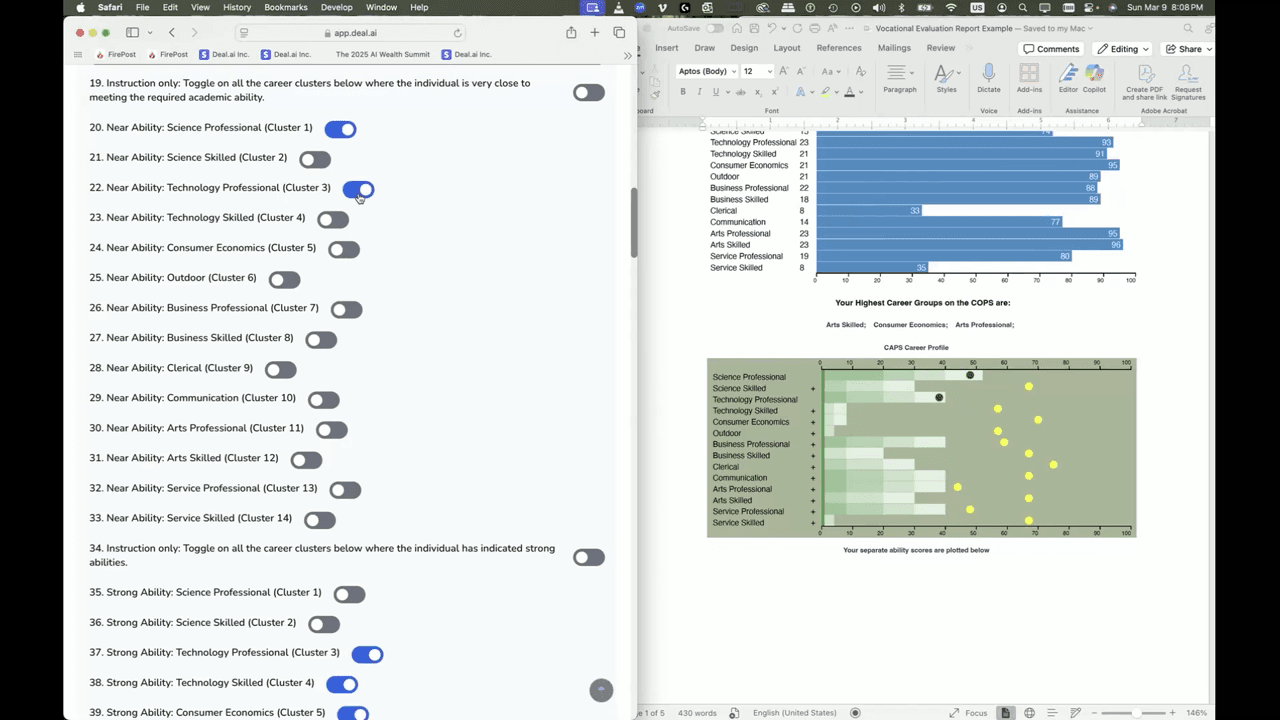This screenshot has width=1280, height=720.
Task: Open the Design ribbon tab
Action: pyautogui.click(x=744, y=48)
